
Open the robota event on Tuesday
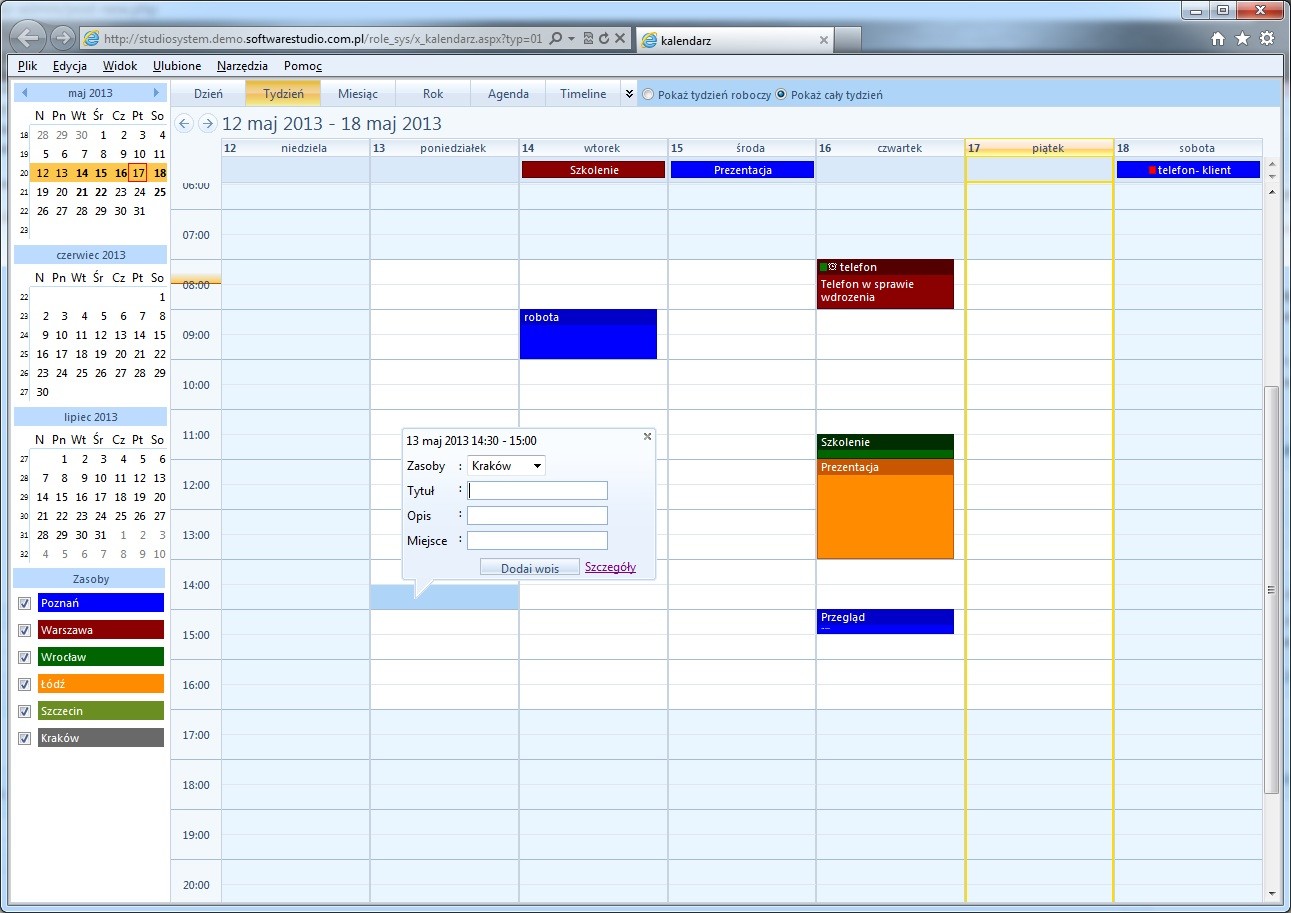588,334
